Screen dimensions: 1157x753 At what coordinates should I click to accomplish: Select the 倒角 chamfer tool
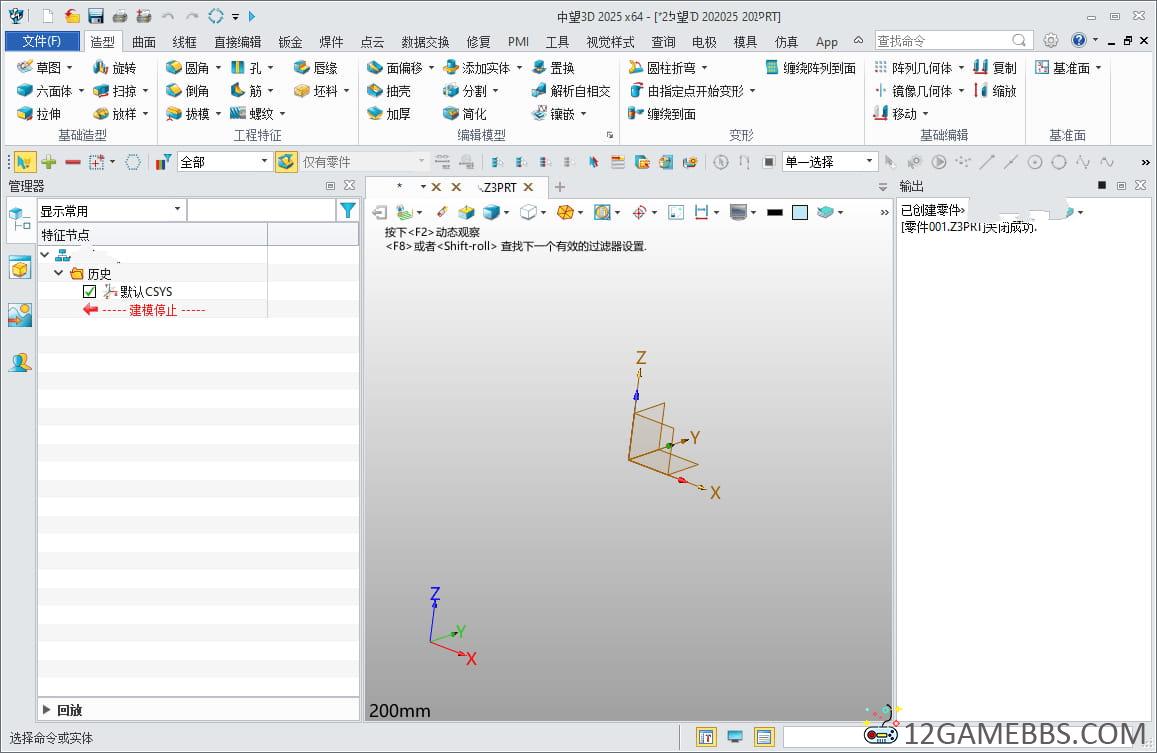pyautogui.click(x=187, y=91)
